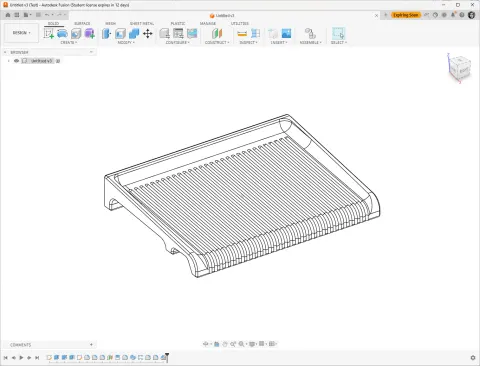This screenshot has height=366, width=480.
Task: Switch to the Utilities tab
Action: 240,23
